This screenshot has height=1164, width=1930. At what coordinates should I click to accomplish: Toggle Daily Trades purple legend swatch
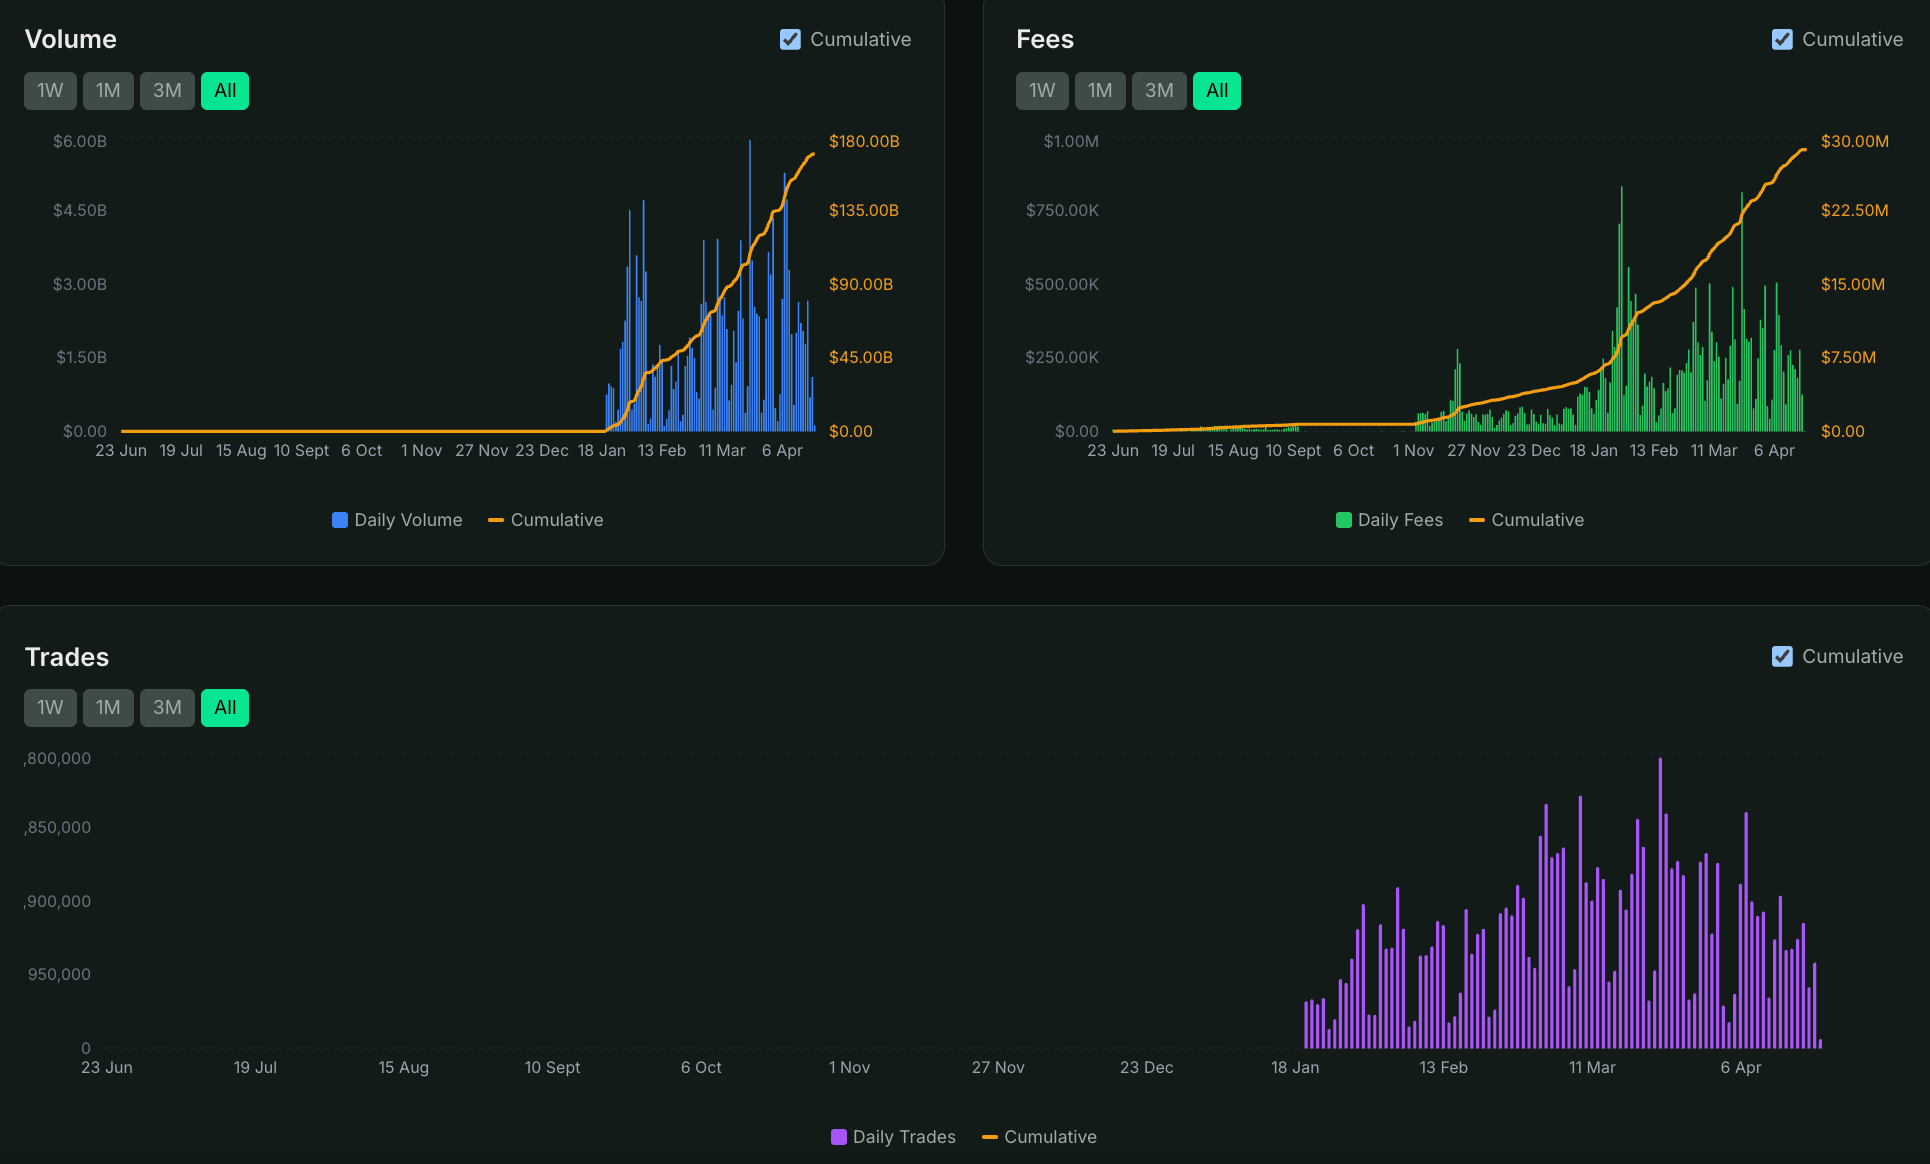pyautogui.click(x=839, y=1137)
